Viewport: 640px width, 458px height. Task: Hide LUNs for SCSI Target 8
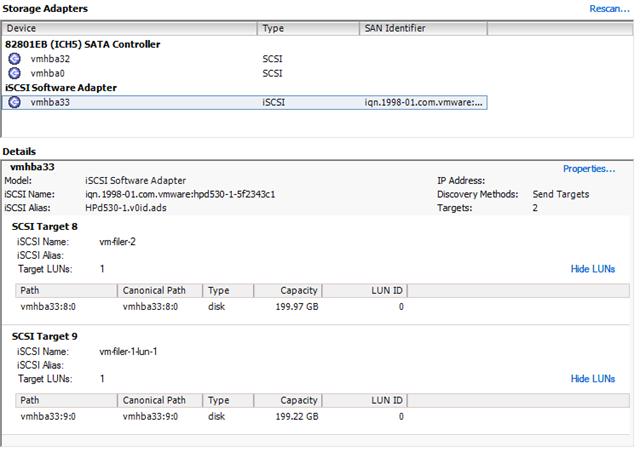(592, 269)
